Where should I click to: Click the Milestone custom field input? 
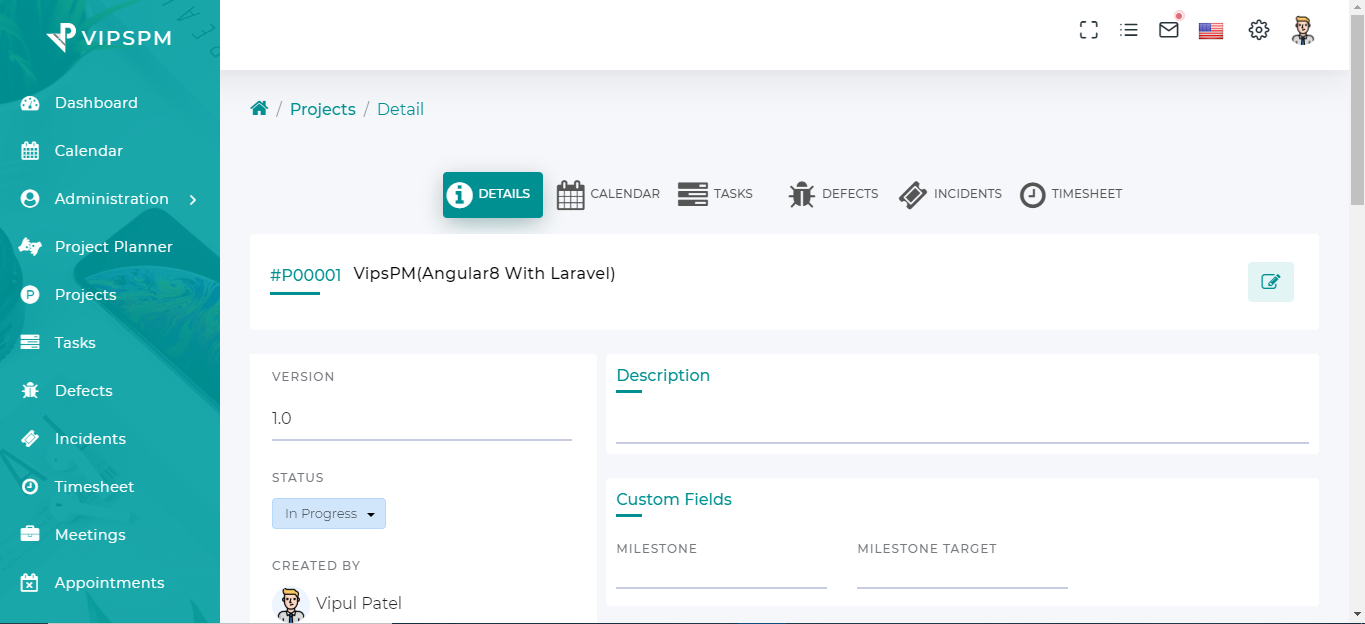pos(721,580)
